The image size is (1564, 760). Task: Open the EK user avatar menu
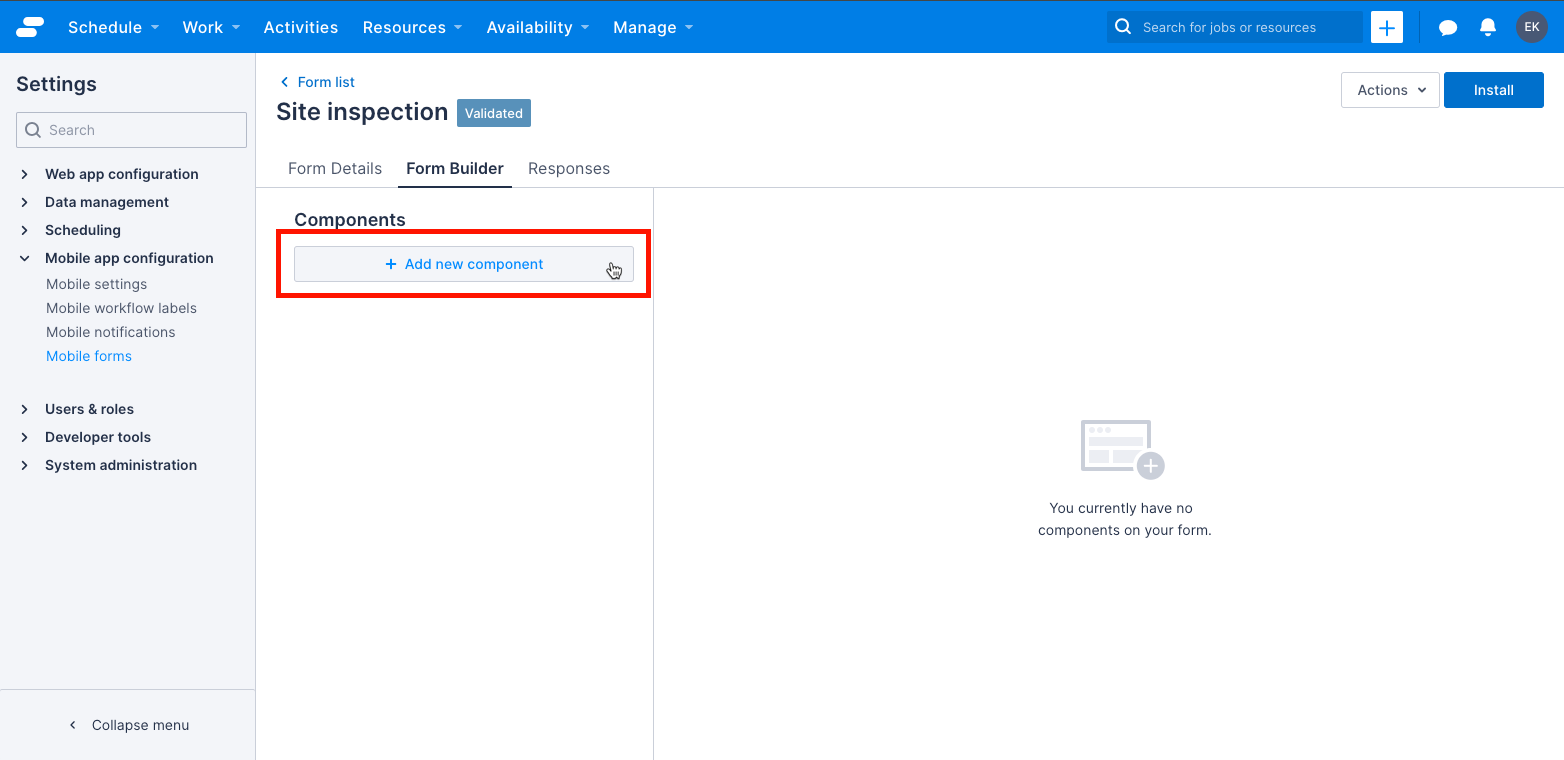pyautogui.click(x=1531, y=27)
